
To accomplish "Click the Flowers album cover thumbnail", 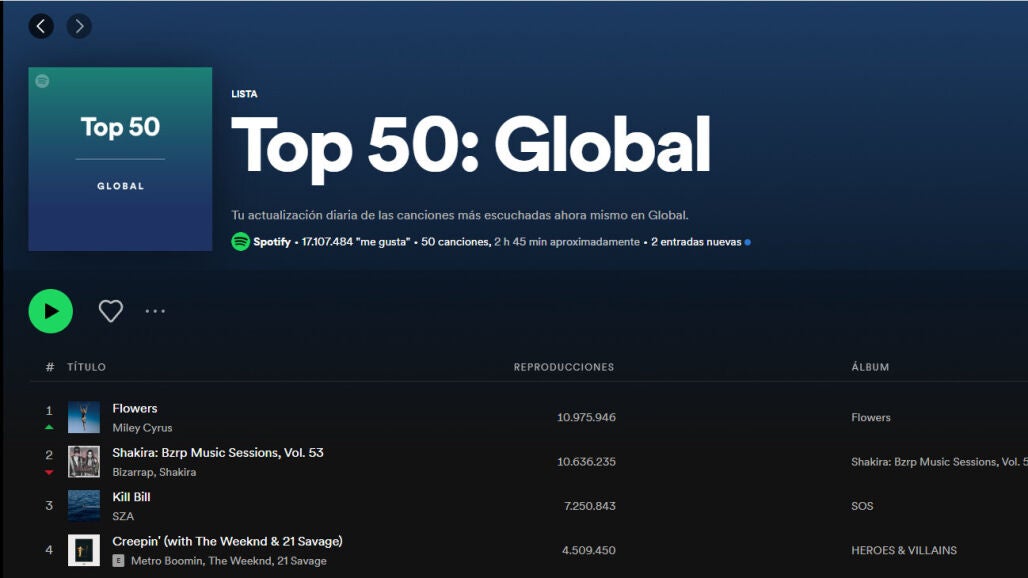I will pyautogui.click(x=84, y=417).
